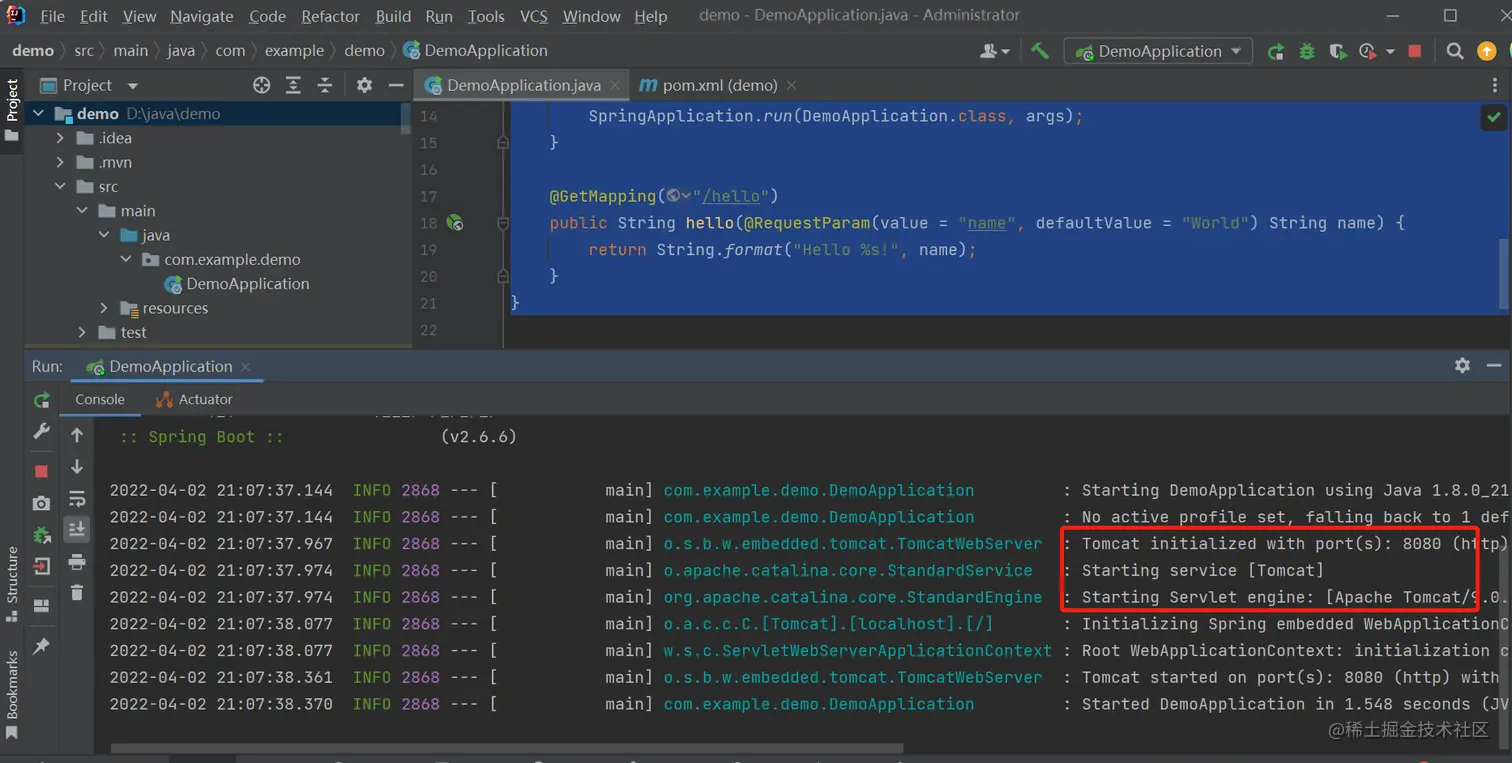Open the dropdown arrow next to Profile
This screenshot has height=763, width=1512.
(x=1390, y=51)
